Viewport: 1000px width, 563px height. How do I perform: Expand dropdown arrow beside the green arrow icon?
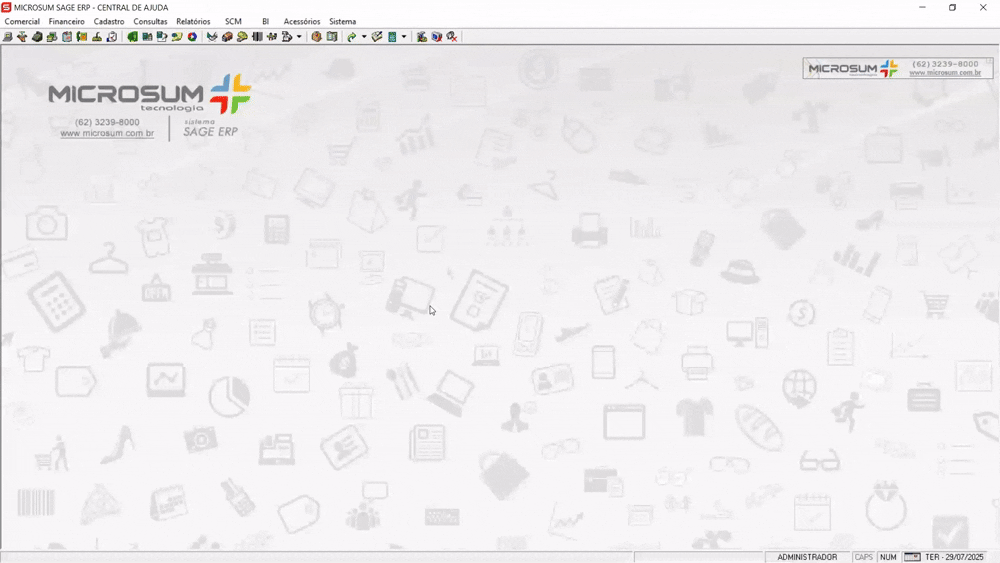click(364, 37)
